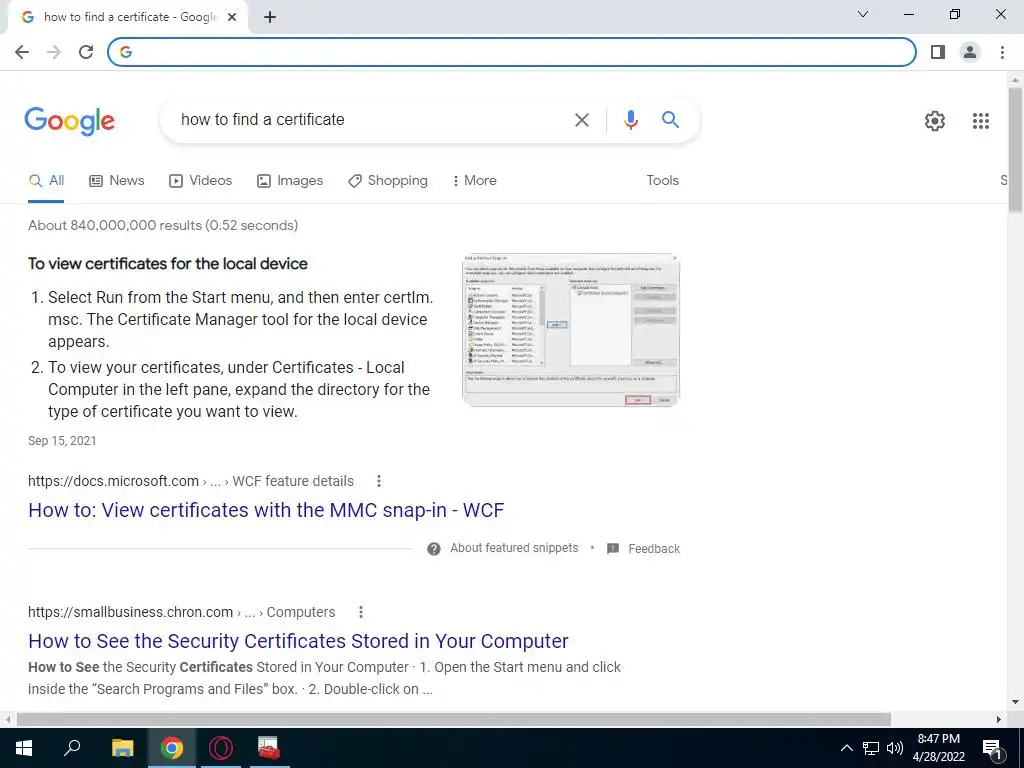The image size is (1024, 768).
Task: Open options menu for docs.microsoft.com result
Action: pyautogui.click(x=379, y=481)
